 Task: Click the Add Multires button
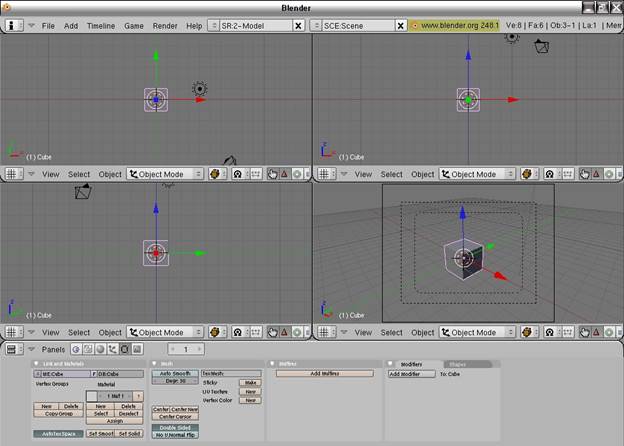pyautogui.click(x=326, y=373)
